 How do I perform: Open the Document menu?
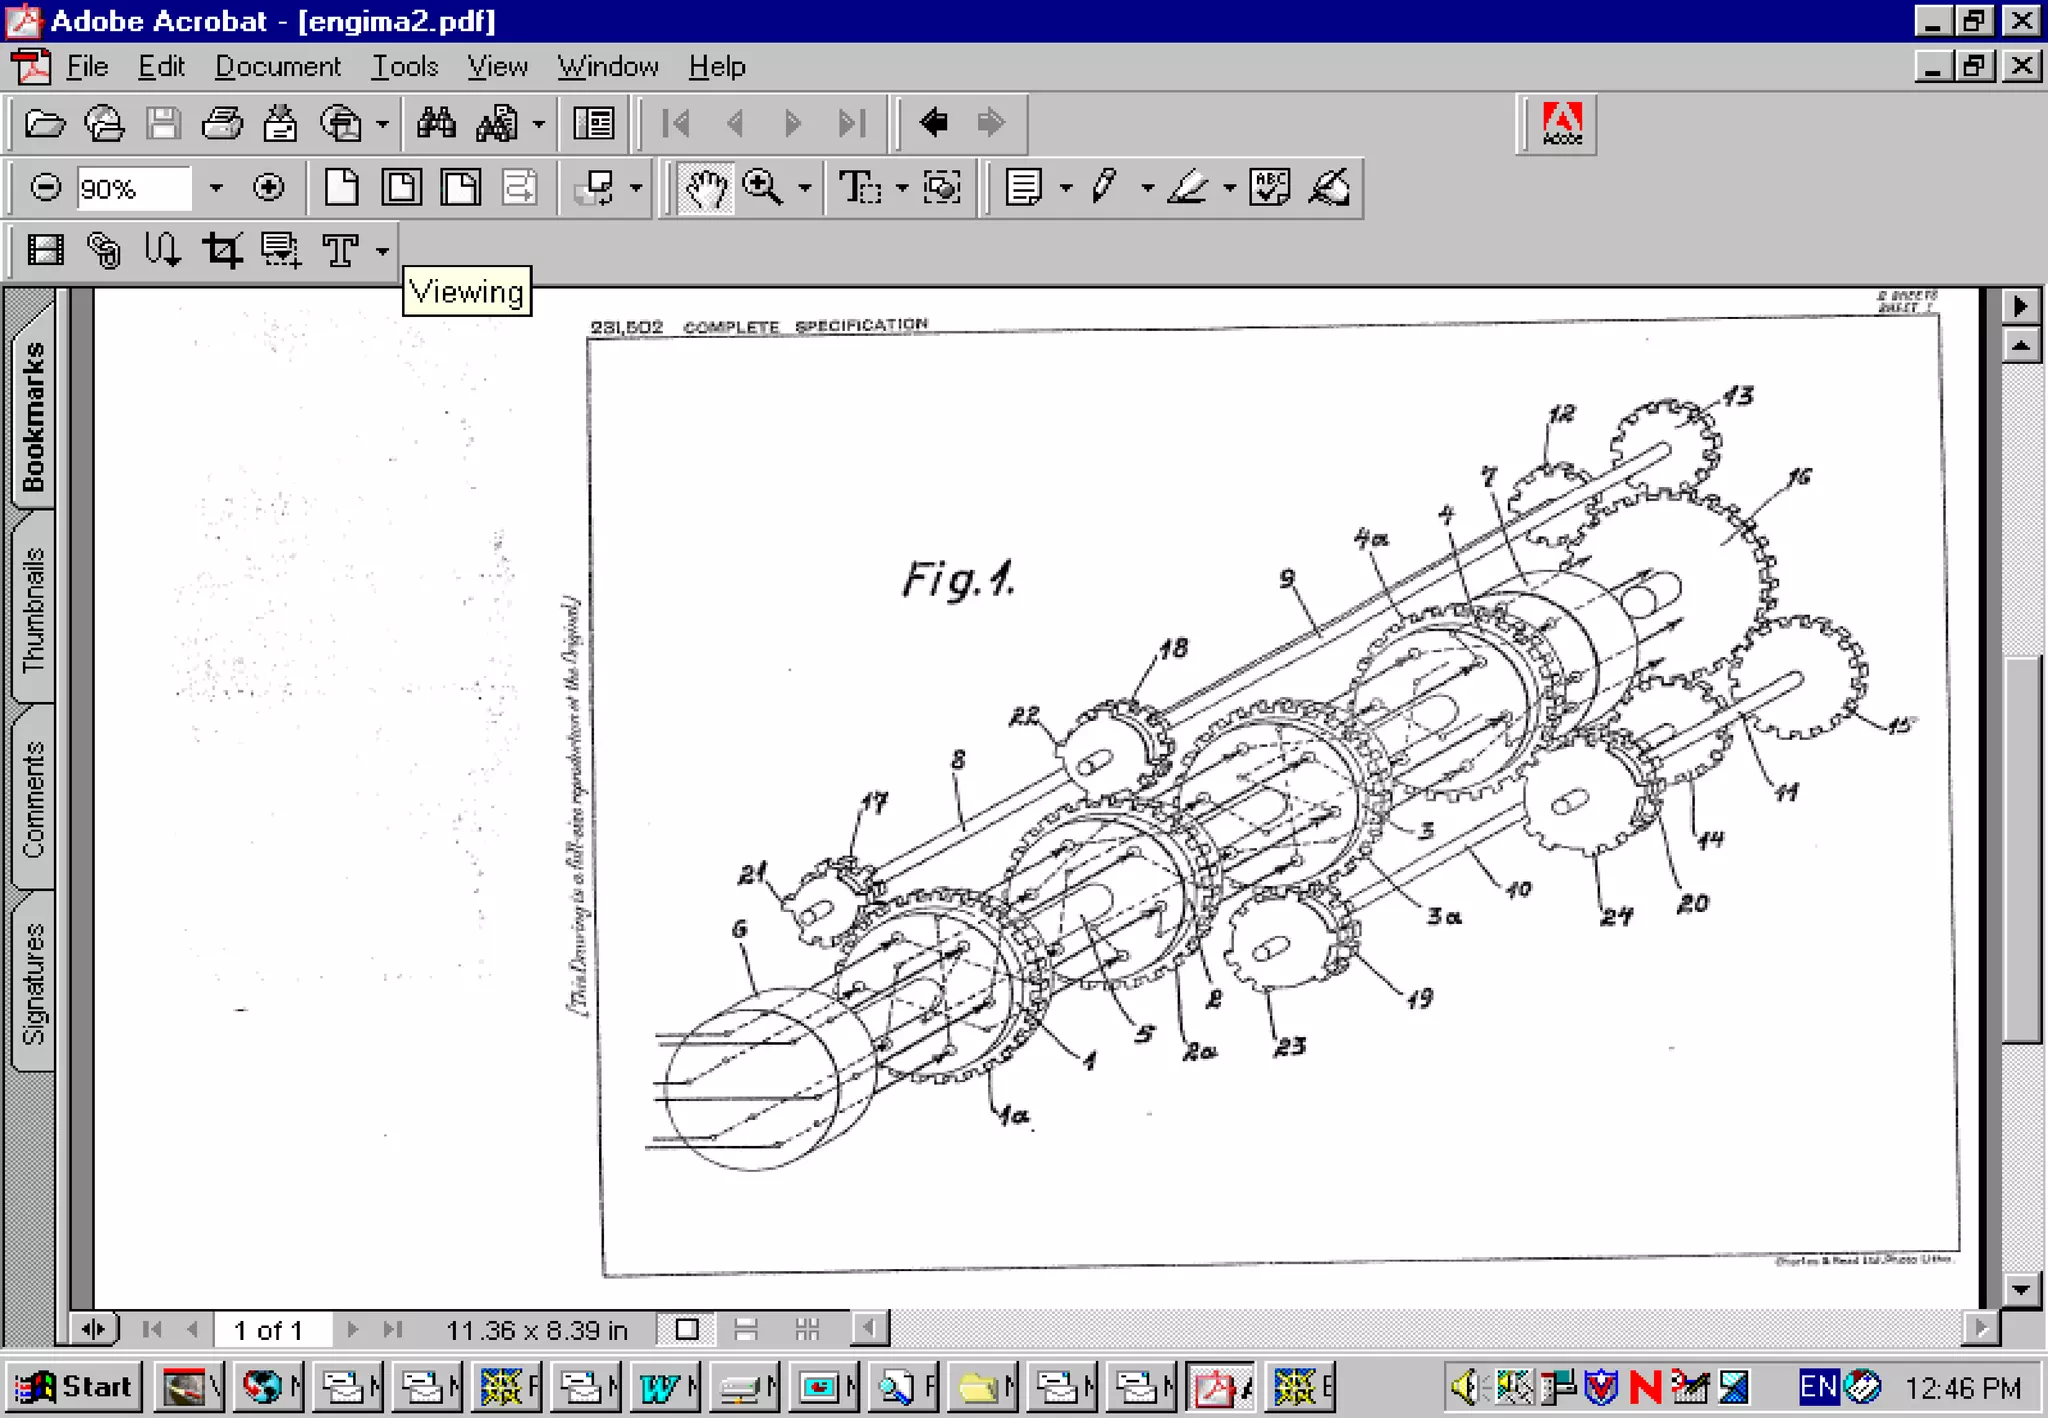point(277,67)
